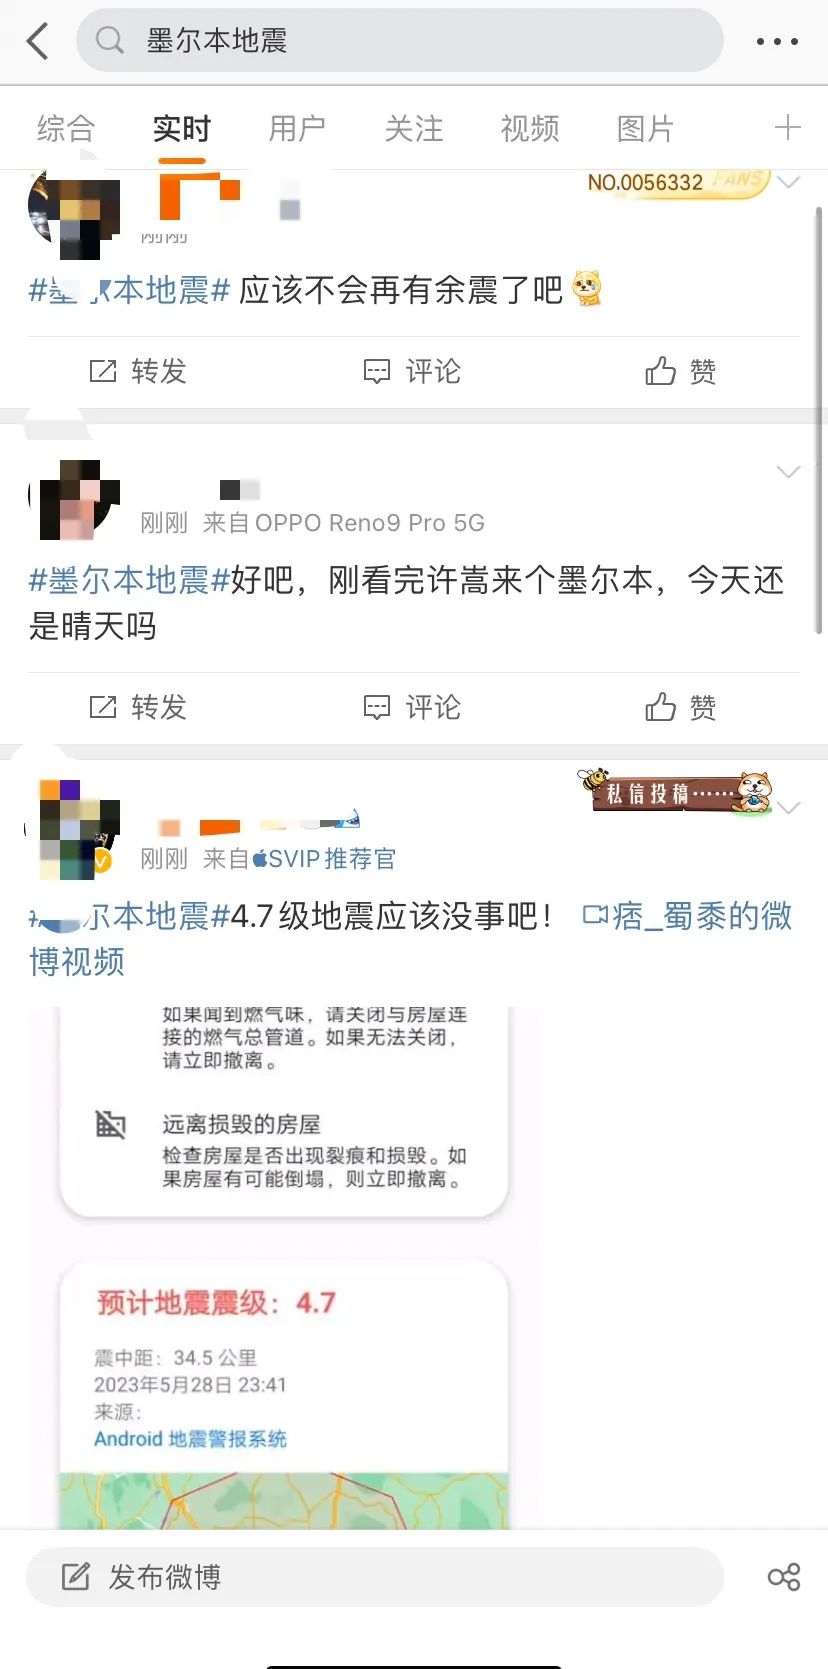Comment on the OPPO Reno9 Pro post
The height and width of the screenshot is (1669, 828).
point(411,708)
